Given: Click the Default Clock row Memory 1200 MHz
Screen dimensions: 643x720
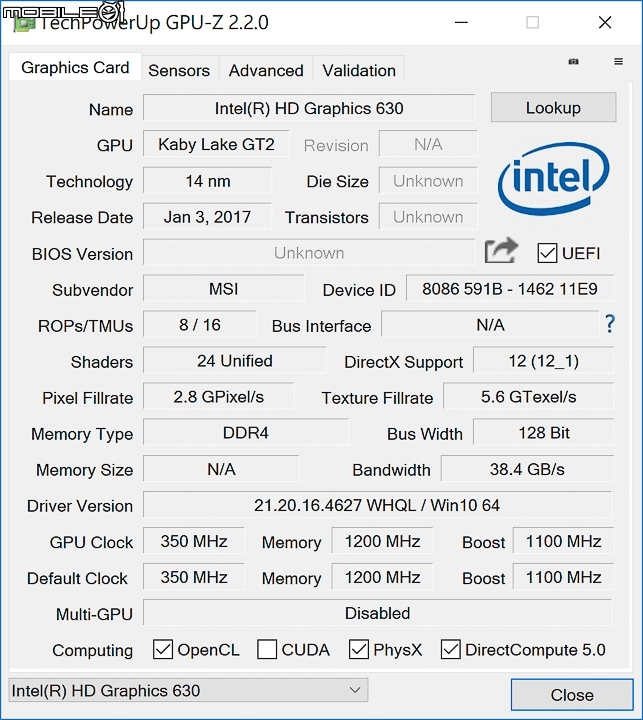Looking at the screenshot, I should pos(382,577).
